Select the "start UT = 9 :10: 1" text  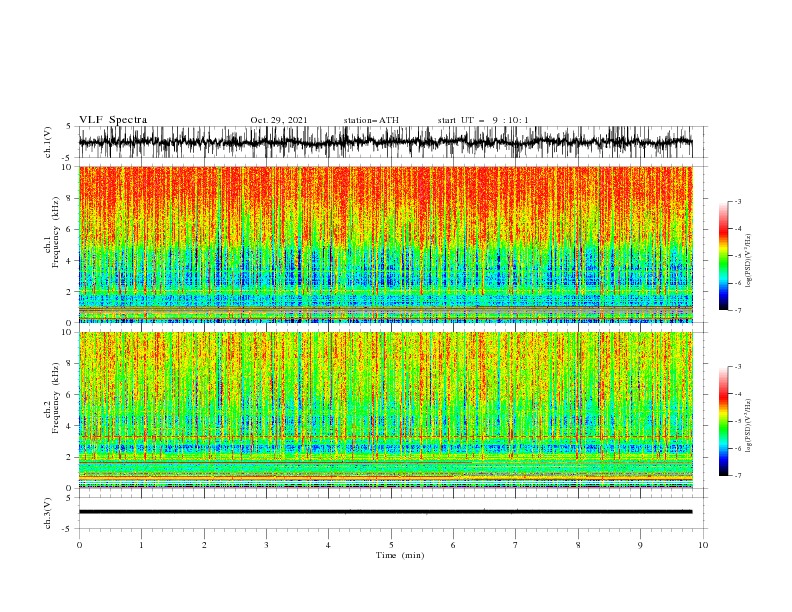[x=483, y=120]
